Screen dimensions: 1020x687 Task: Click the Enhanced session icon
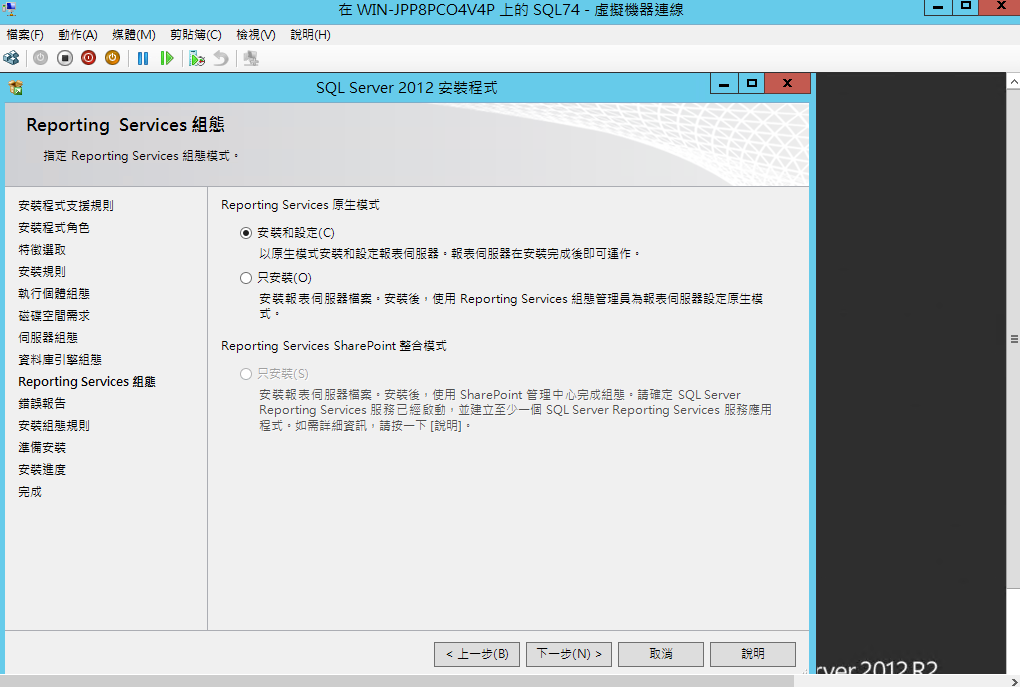point(250,59)
